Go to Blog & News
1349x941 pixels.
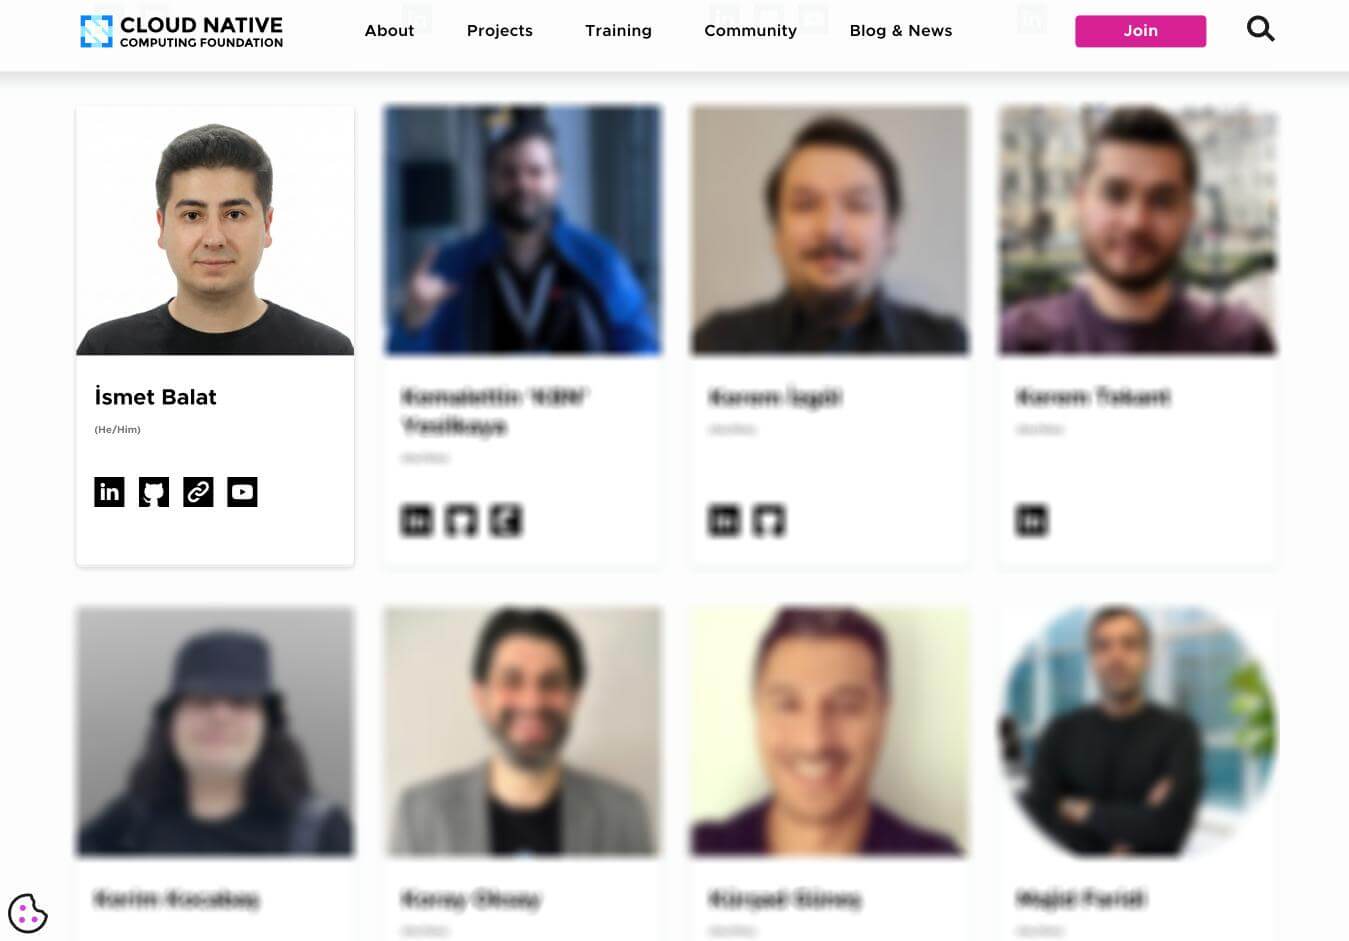901,31
